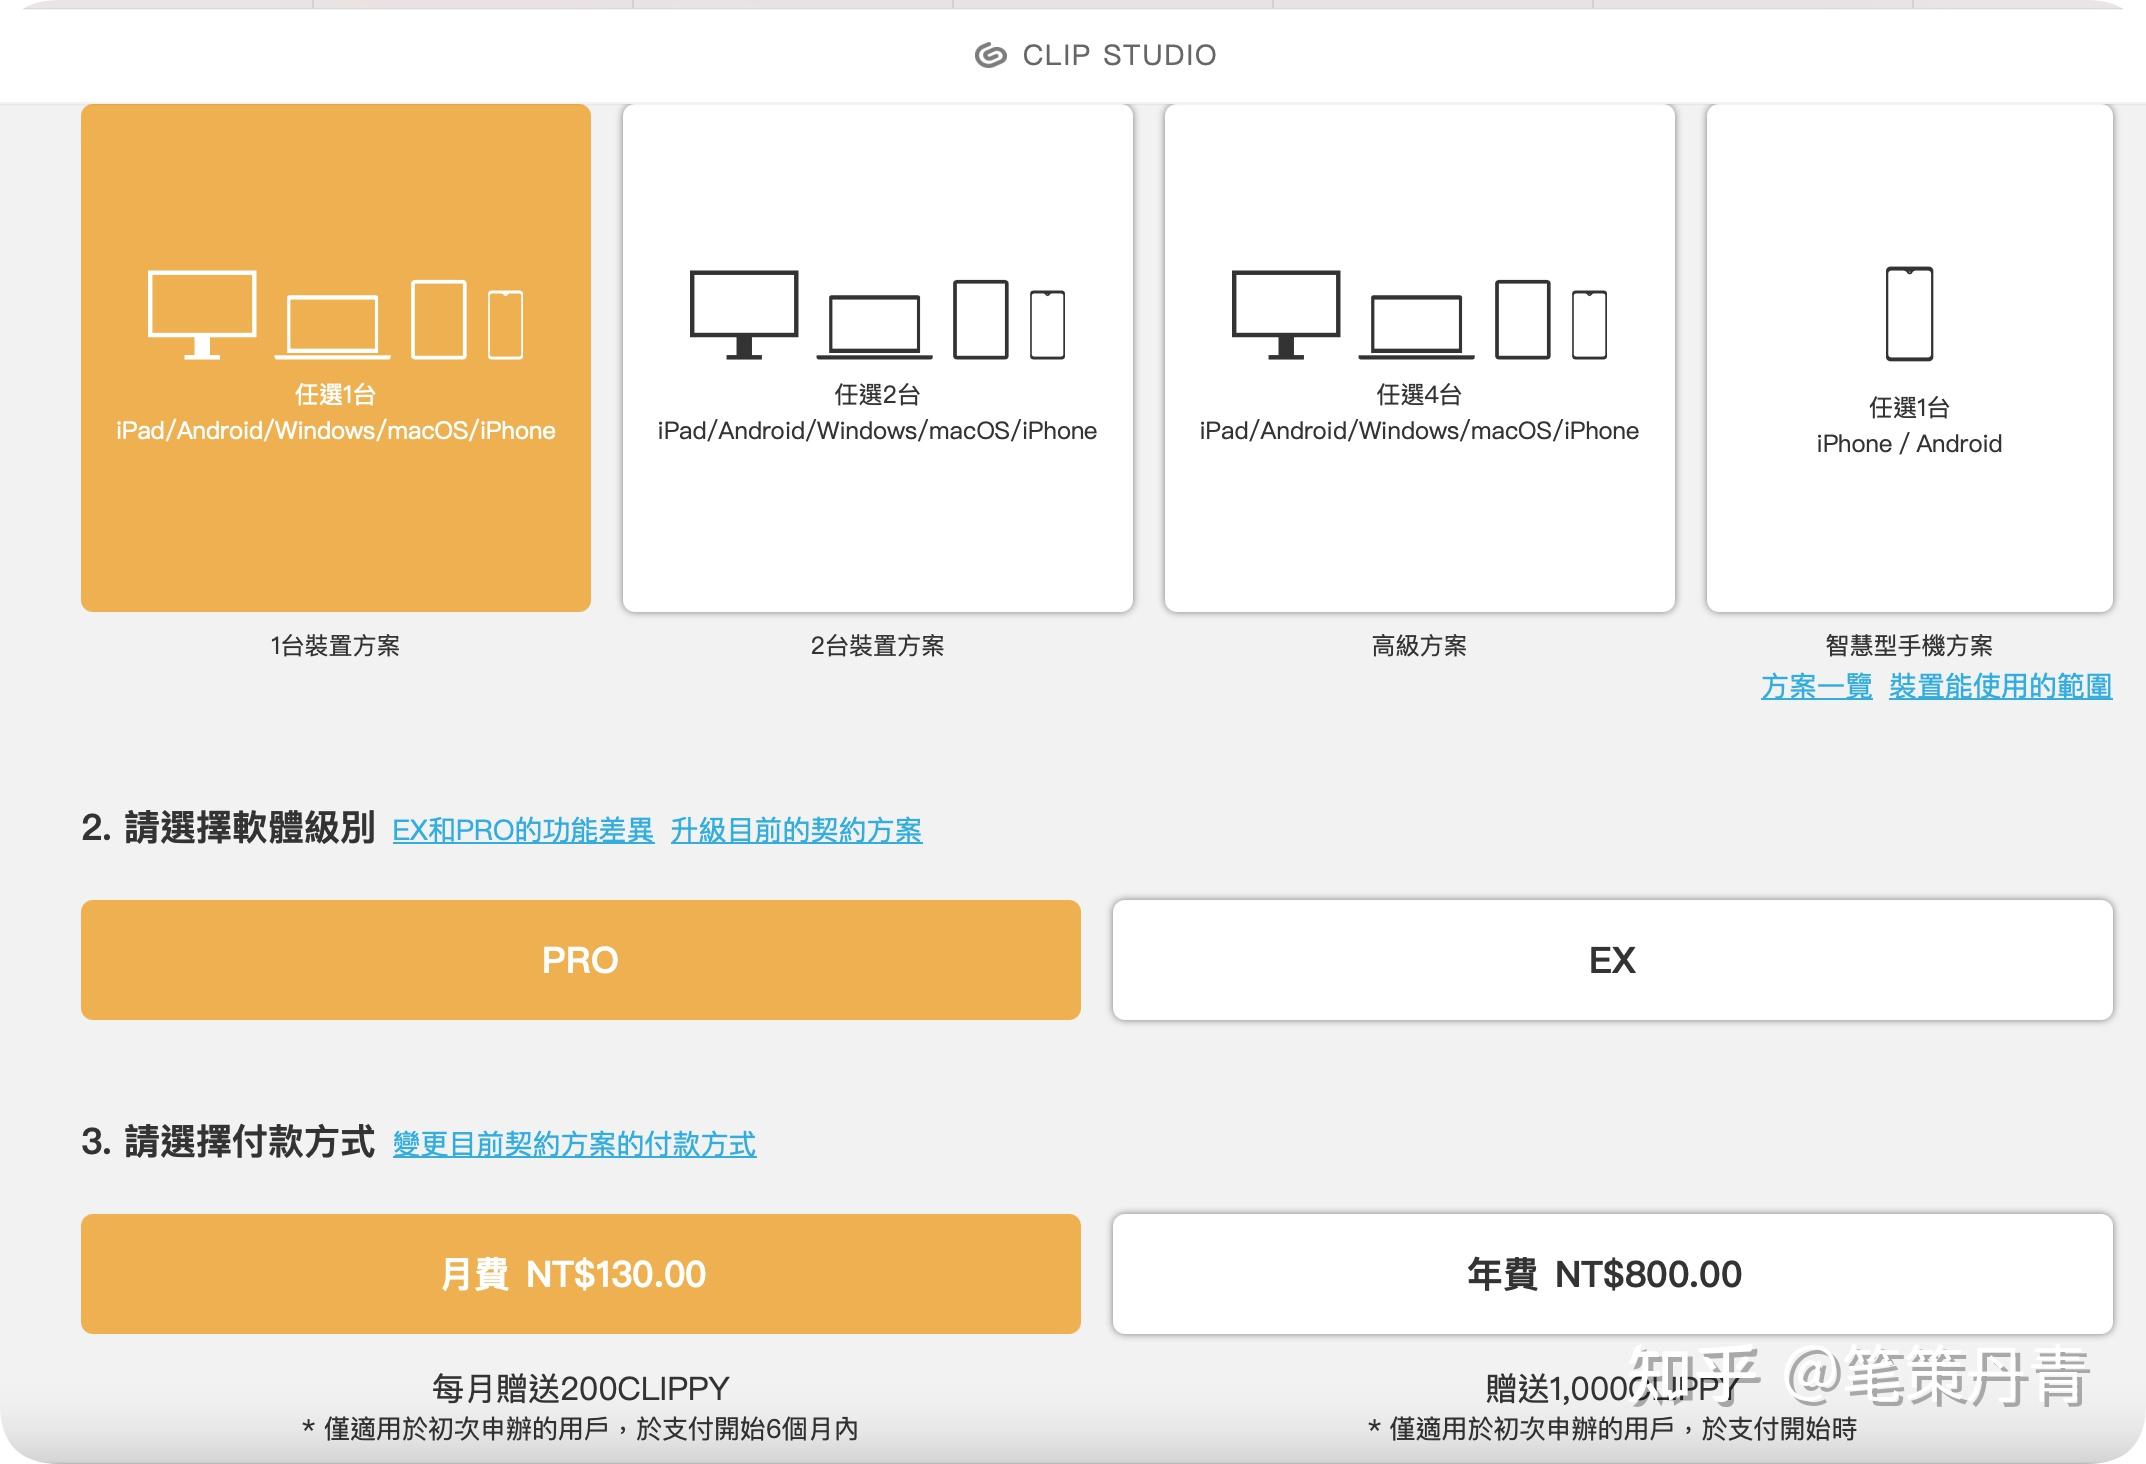This screenshot has height=1464, width=2146.
Task: Click the 每月贈送200CLIPPY text
Action: point(581,1388)
